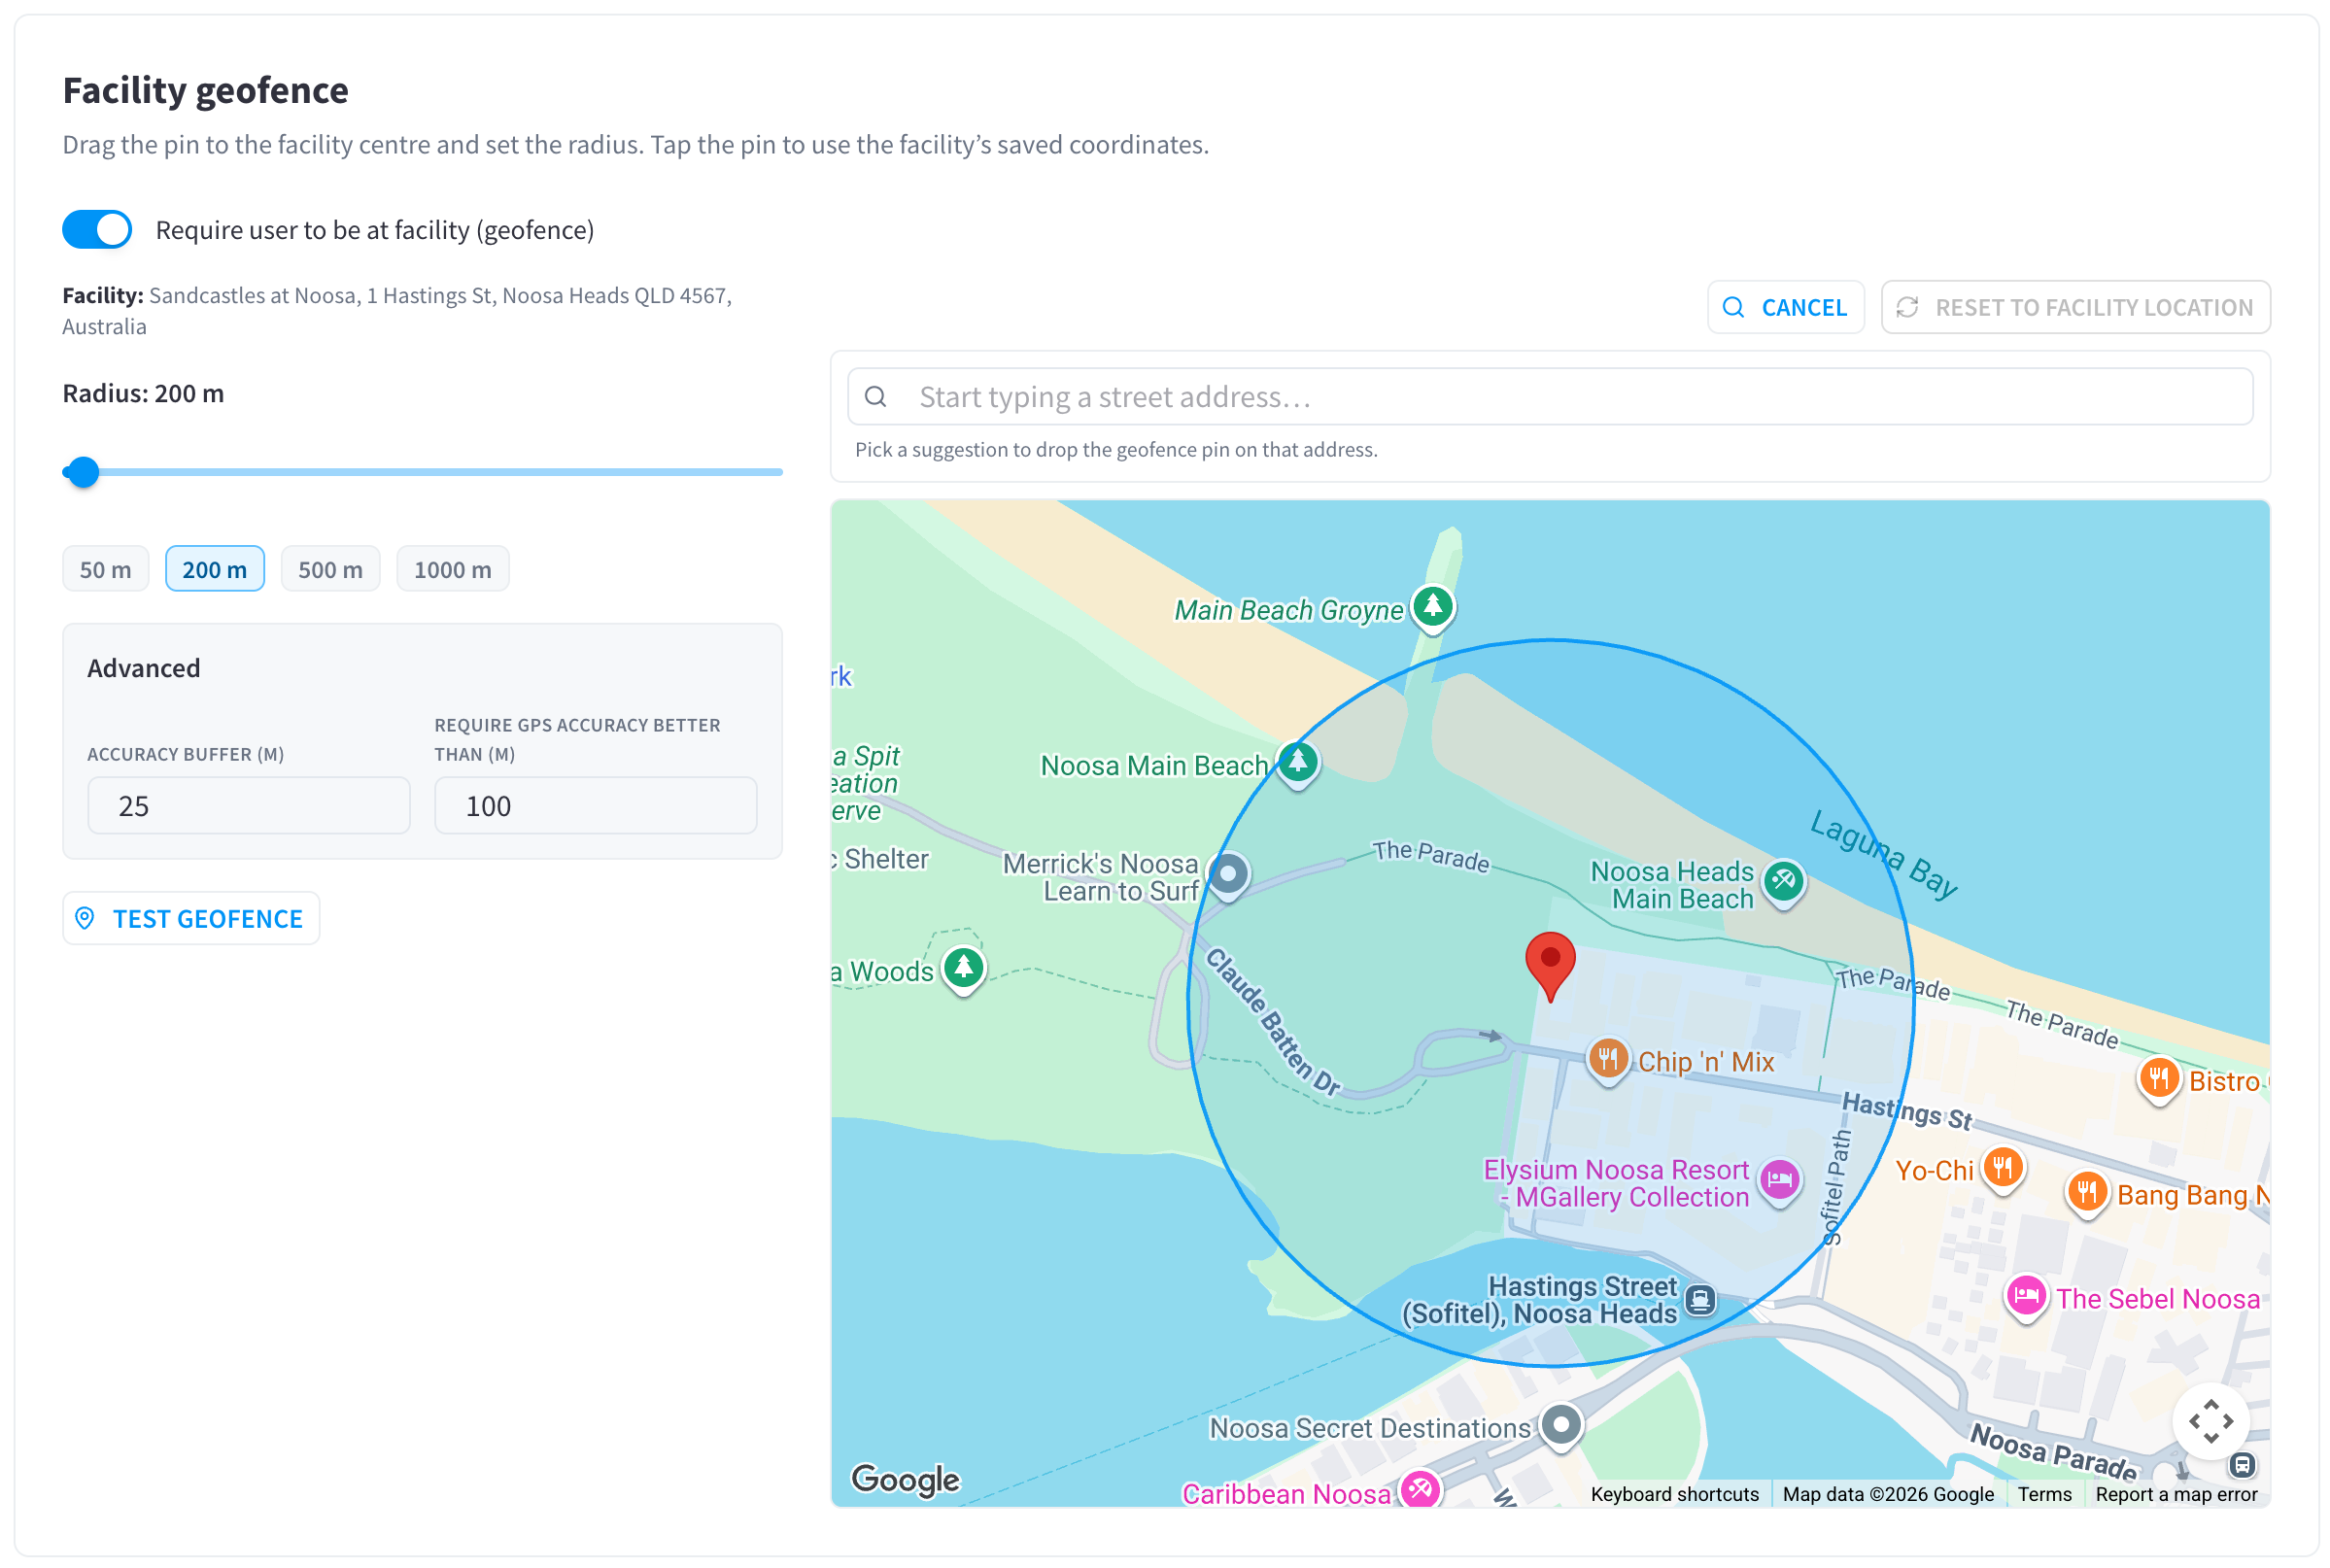Image resolution: width=2330 pixels, height=1568 pixels.
Task: Open Keyboard shortcuts on the map
Action: click(1674, 1494)
